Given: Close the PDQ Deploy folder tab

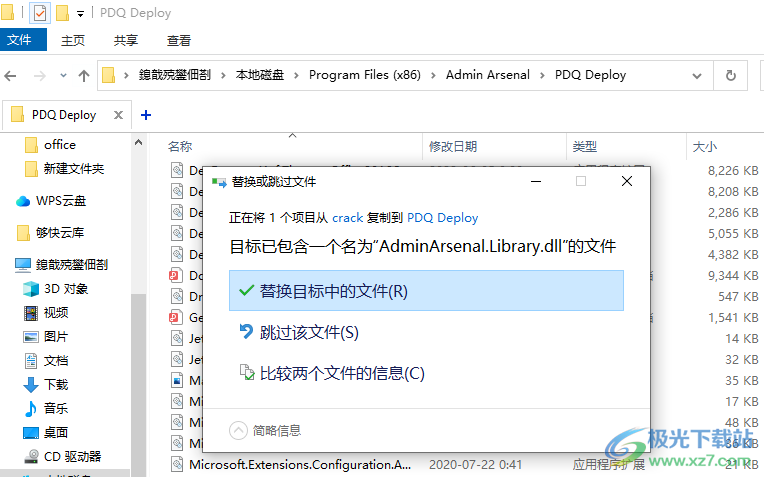Looking at the screenshot, I should (x=118, y=114).
